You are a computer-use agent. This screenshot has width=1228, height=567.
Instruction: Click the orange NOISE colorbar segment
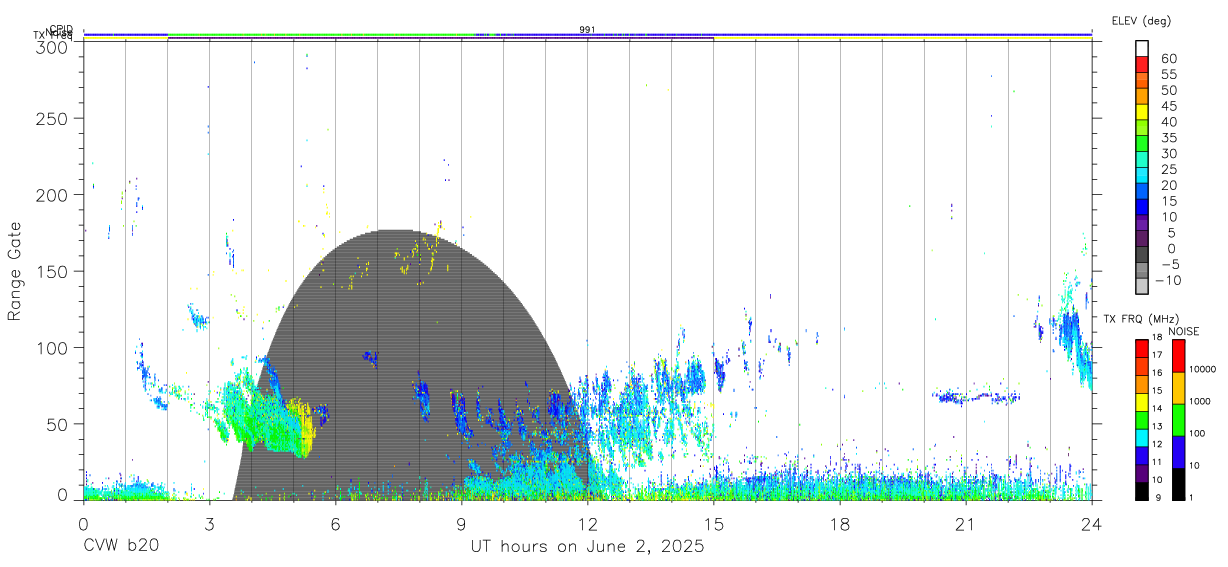[1179, 387]
